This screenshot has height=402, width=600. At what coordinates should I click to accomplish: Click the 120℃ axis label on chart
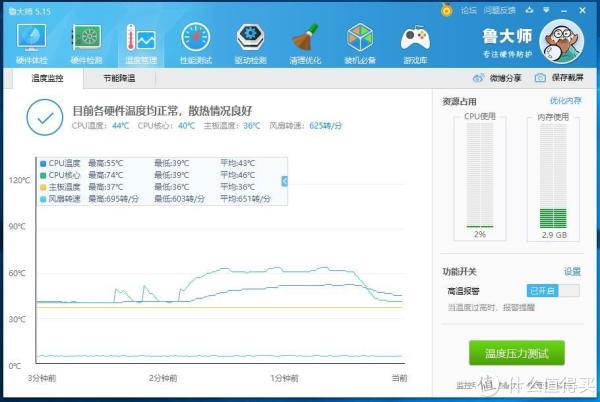point(19,180)
